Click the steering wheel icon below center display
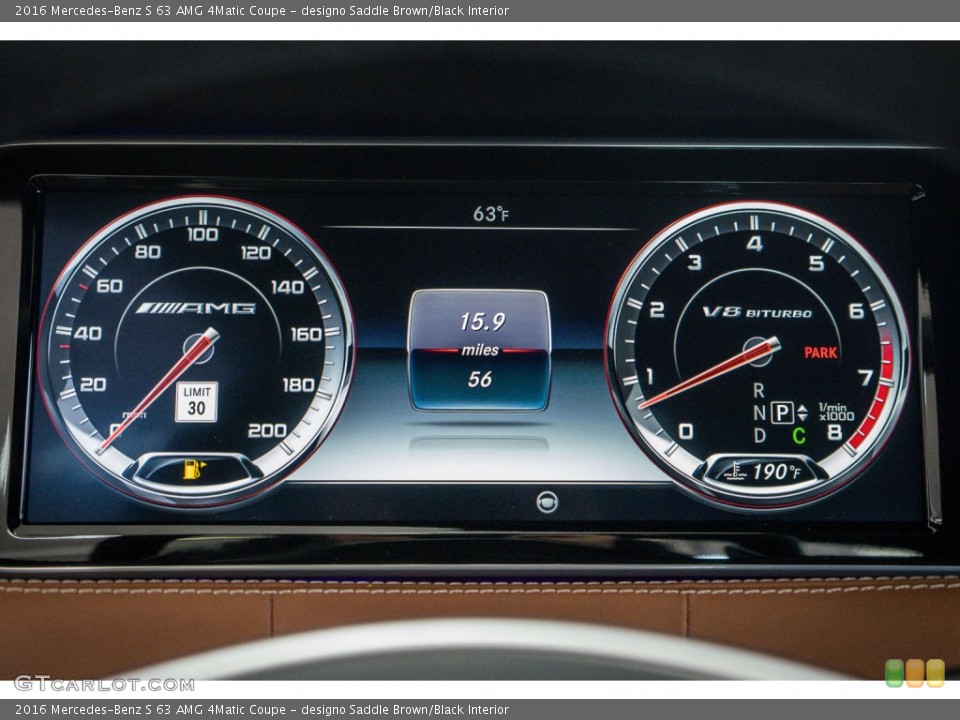960x720 pixels. pyautogui.click(x=547, y=501)
